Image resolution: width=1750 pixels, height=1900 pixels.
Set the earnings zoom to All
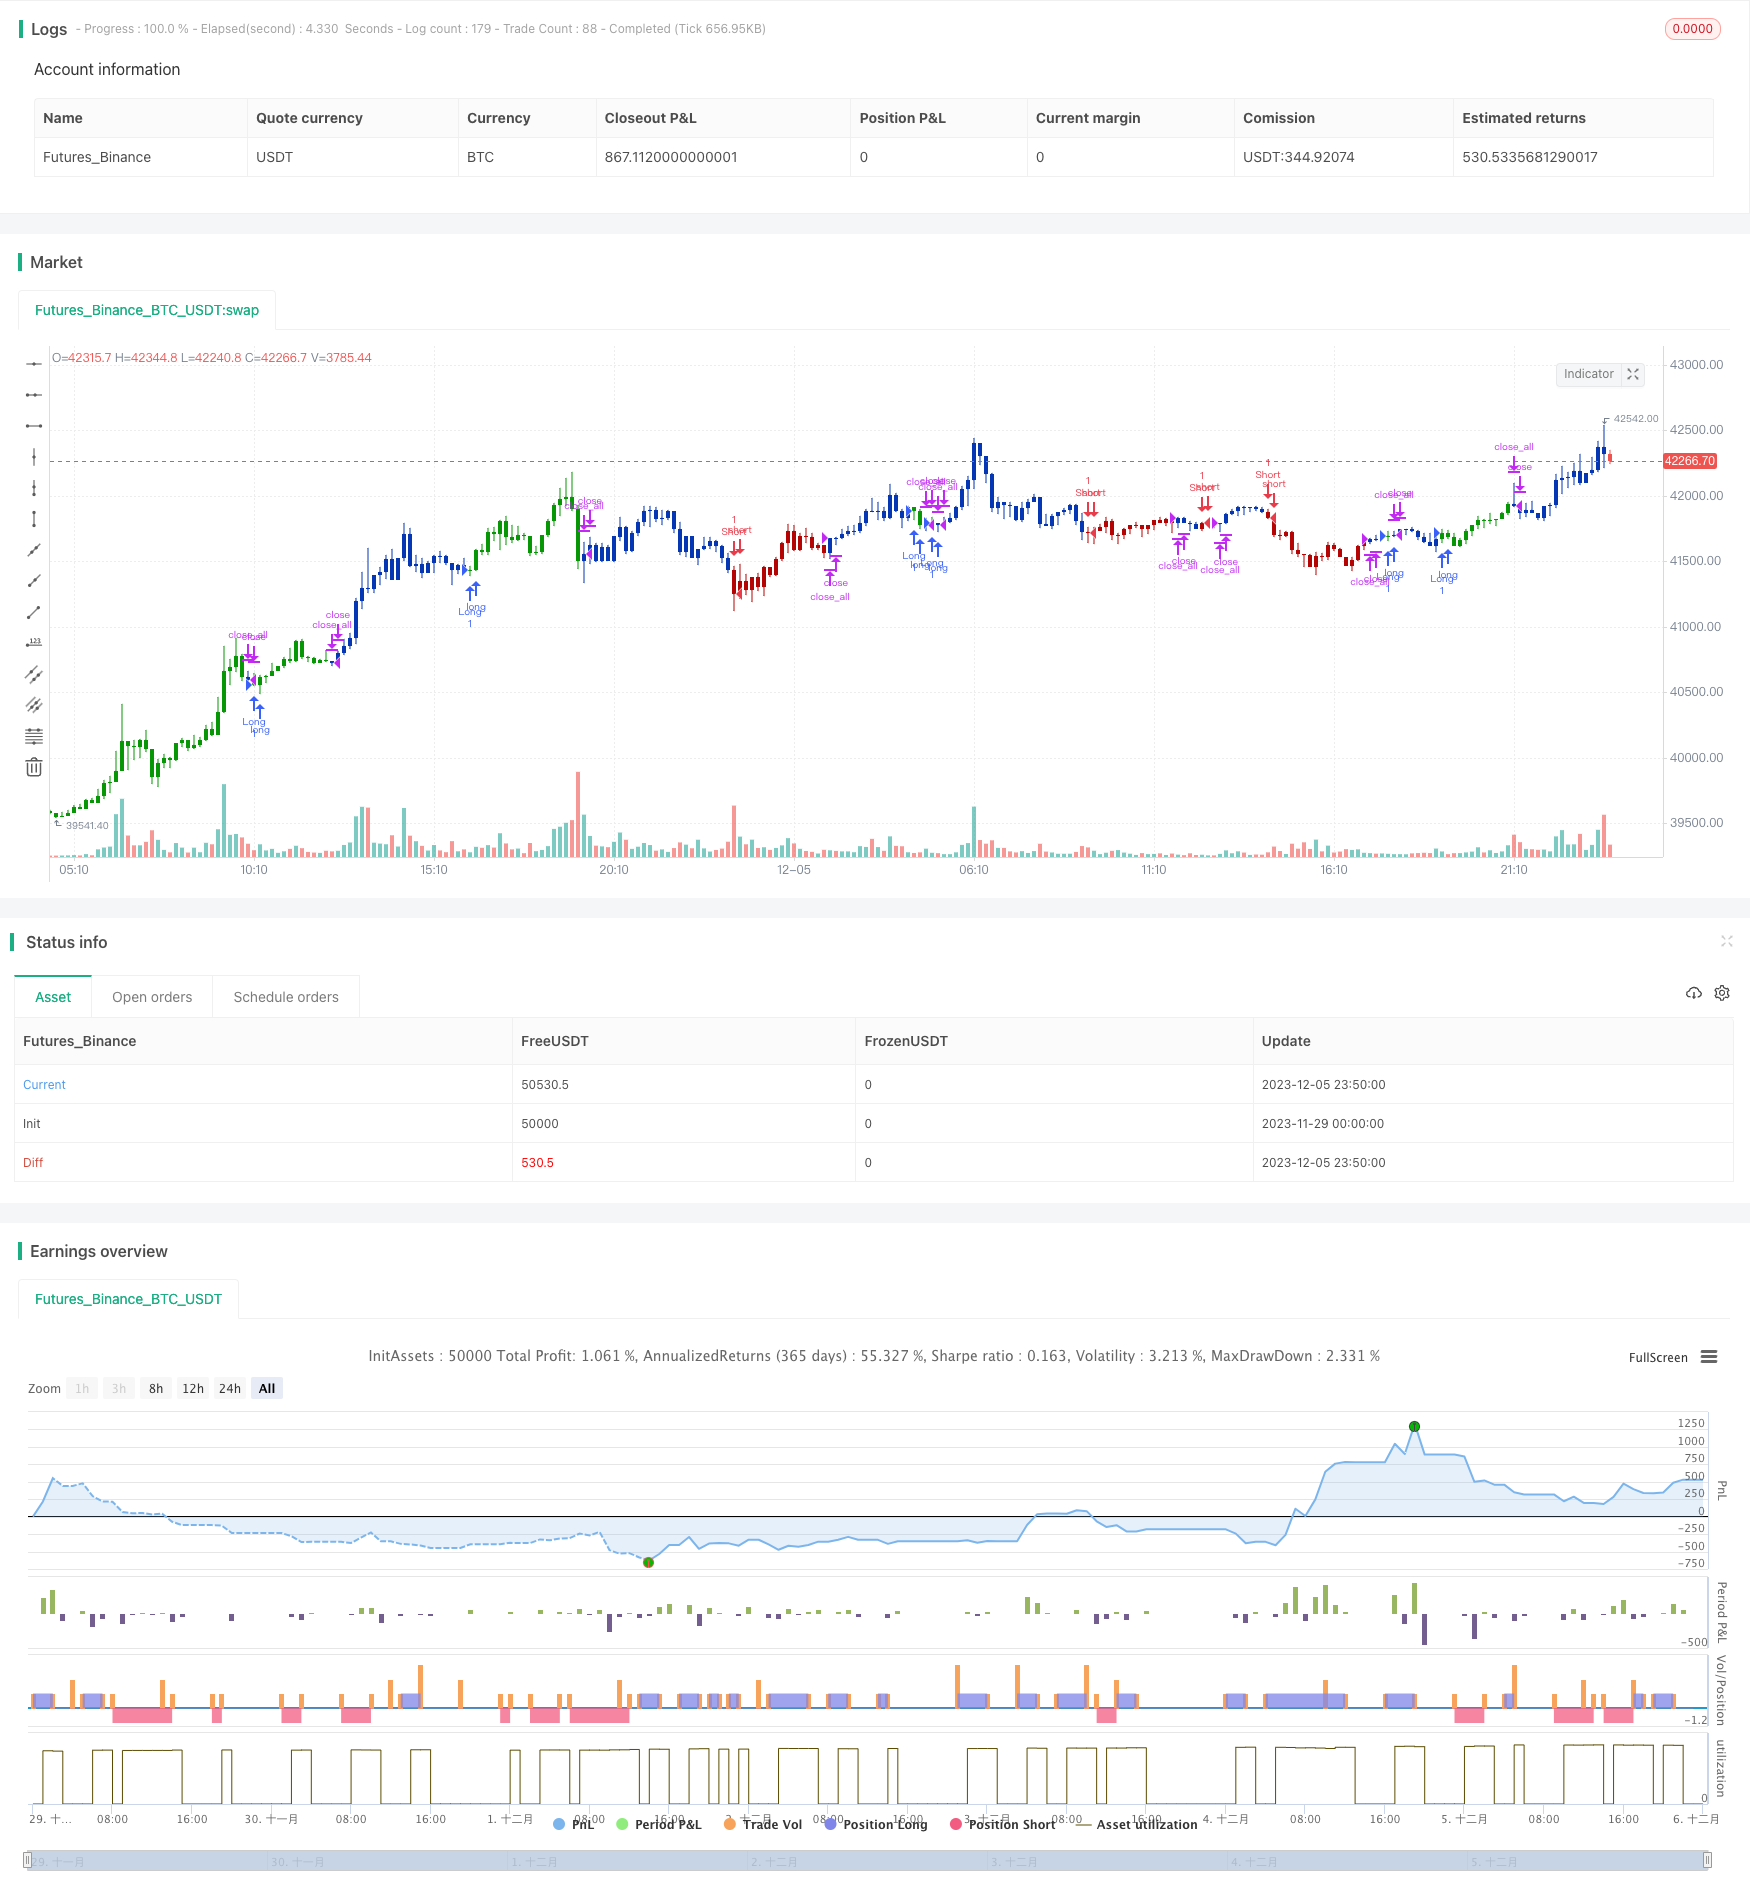pyautogui.click(x=267, y=1388)
